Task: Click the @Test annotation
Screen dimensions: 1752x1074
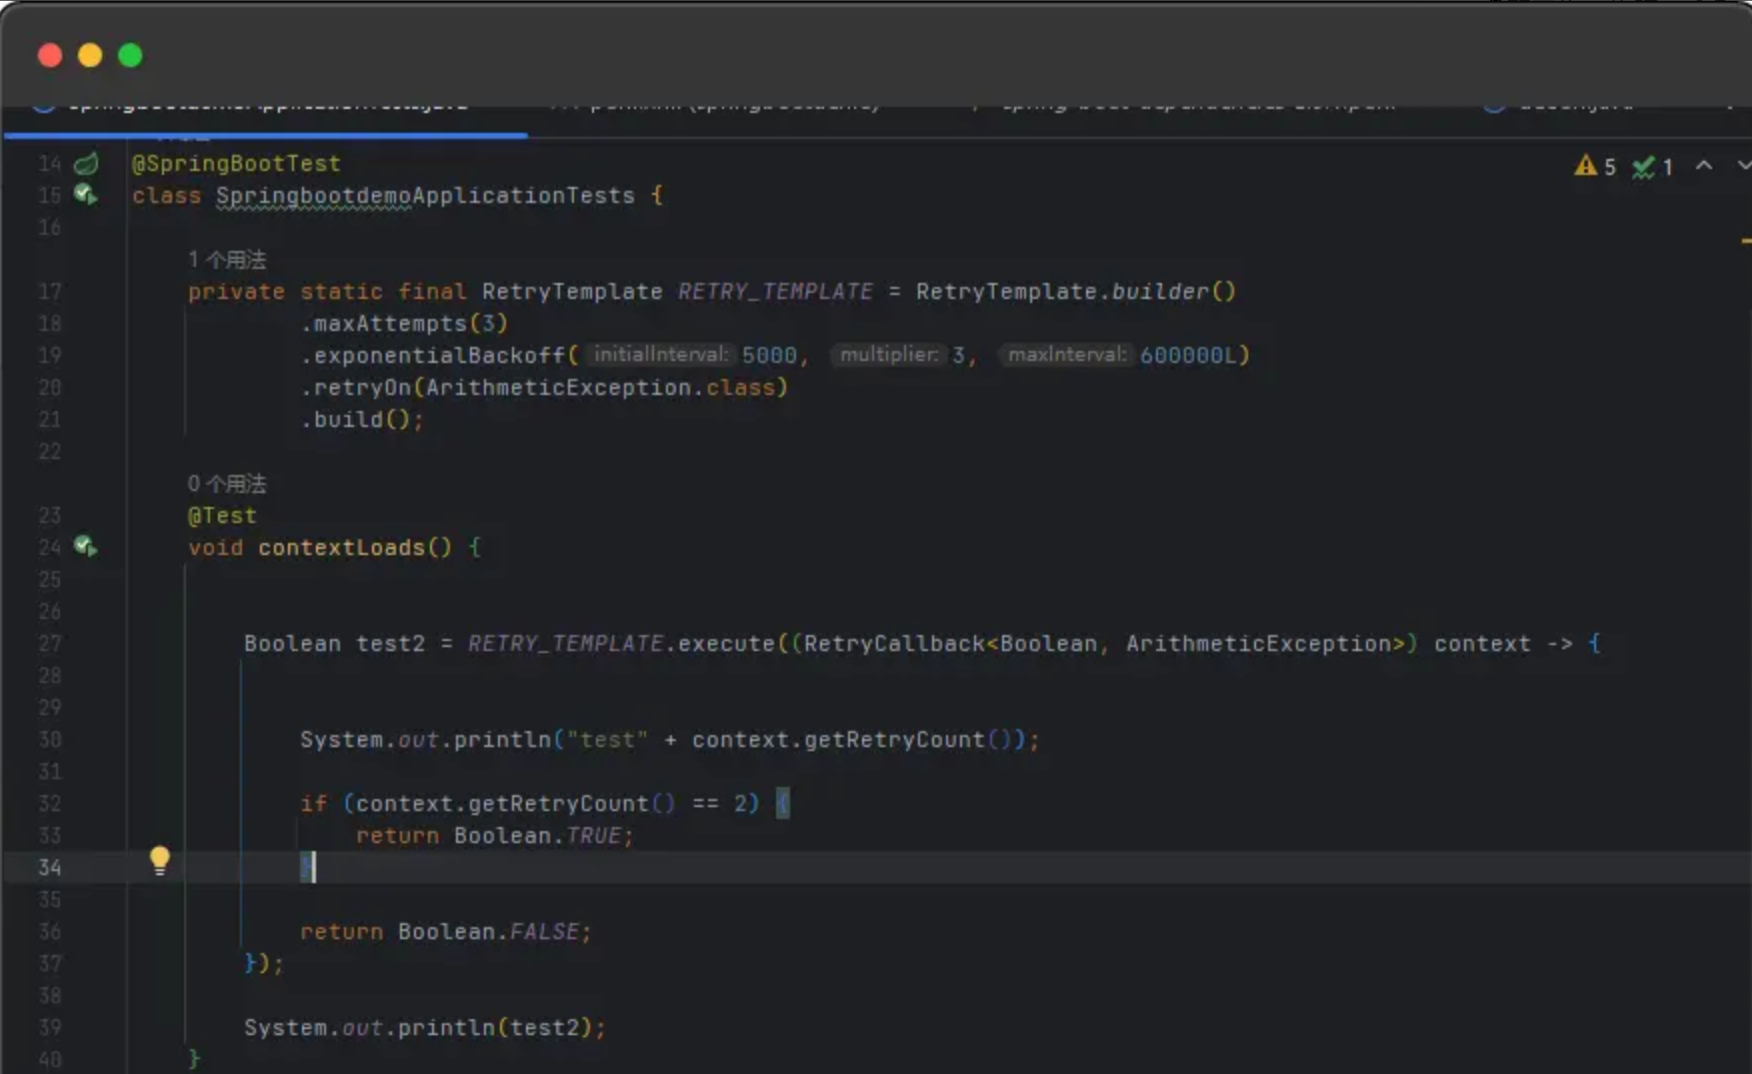Action: [x=222, y=516]
